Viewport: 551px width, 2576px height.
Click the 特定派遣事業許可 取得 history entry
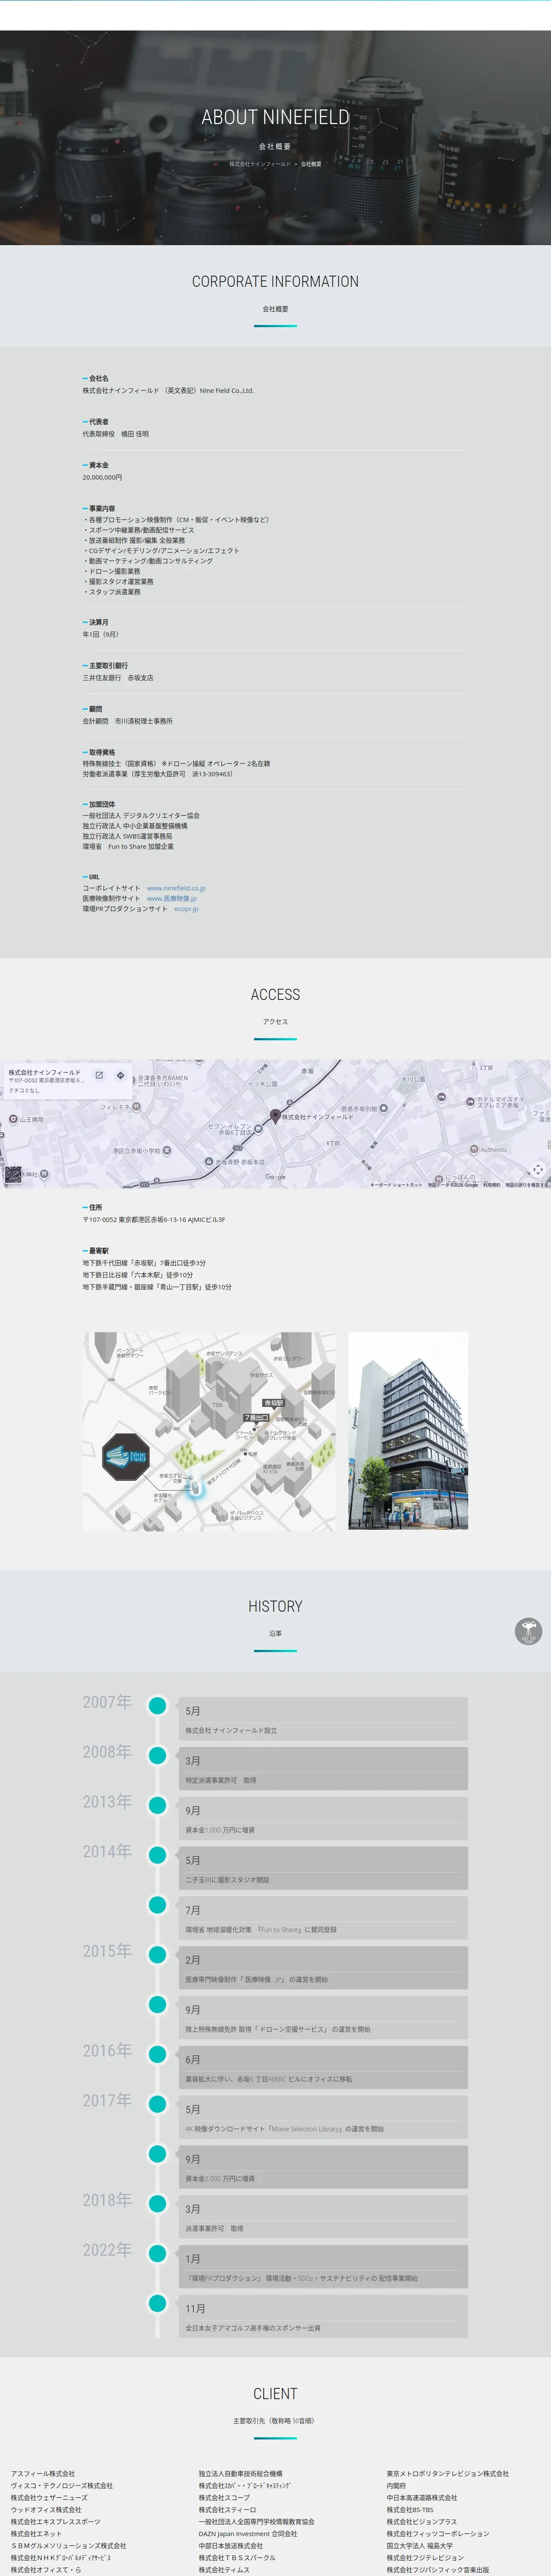coord(221,1781)
